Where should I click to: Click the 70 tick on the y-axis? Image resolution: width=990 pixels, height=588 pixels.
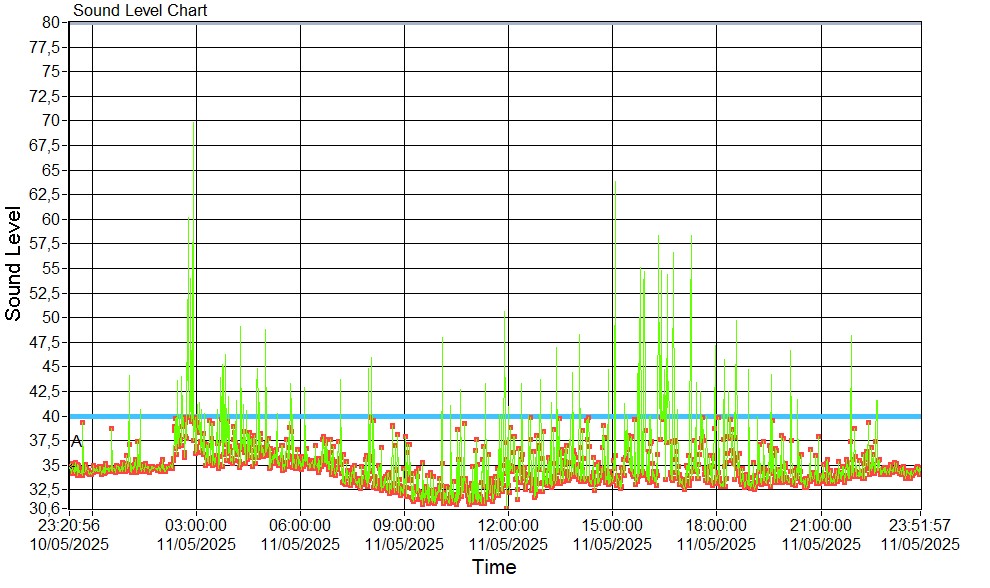[x=52, y=120]
